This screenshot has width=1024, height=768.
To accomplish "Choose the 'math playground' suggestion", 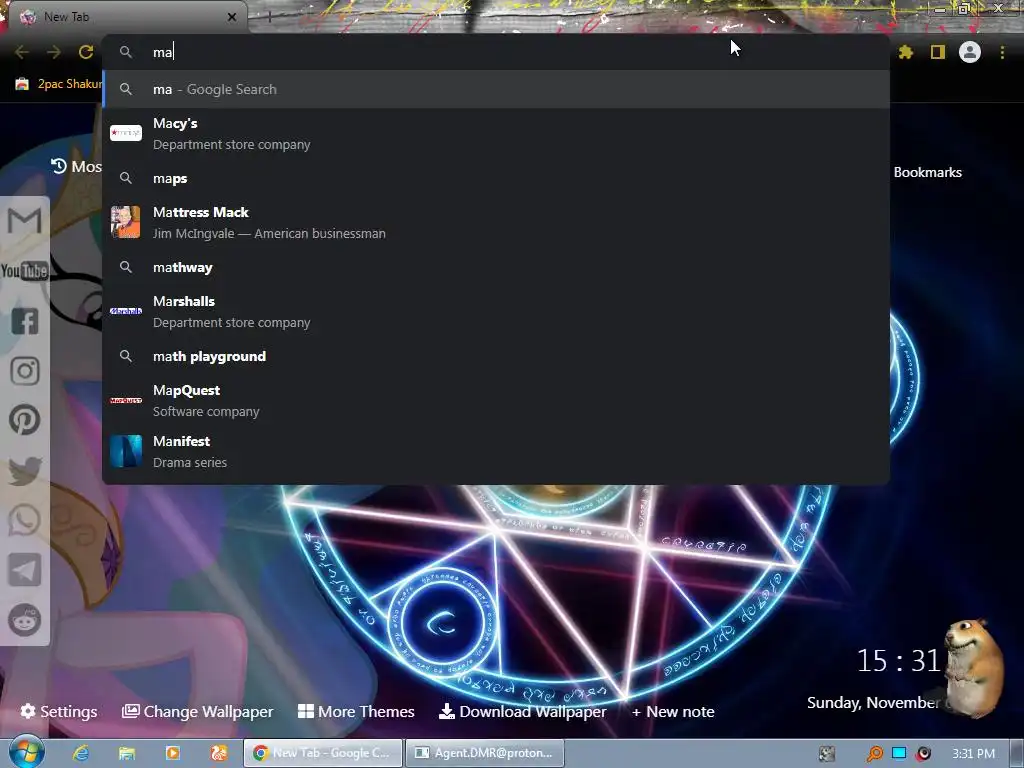I will [496, 356].
